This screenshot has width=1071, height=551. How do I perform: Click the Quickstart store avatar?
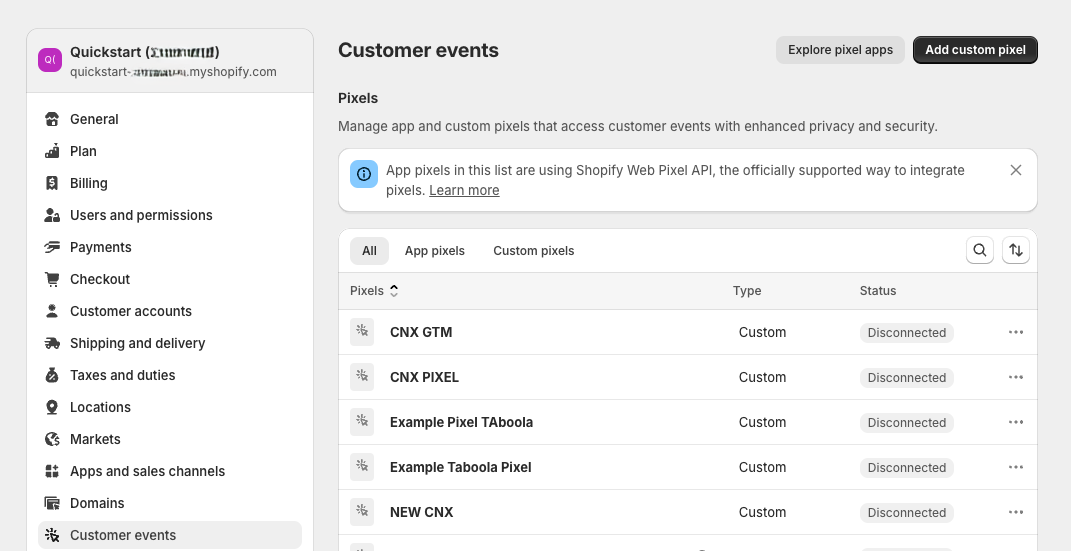(50, 60)
